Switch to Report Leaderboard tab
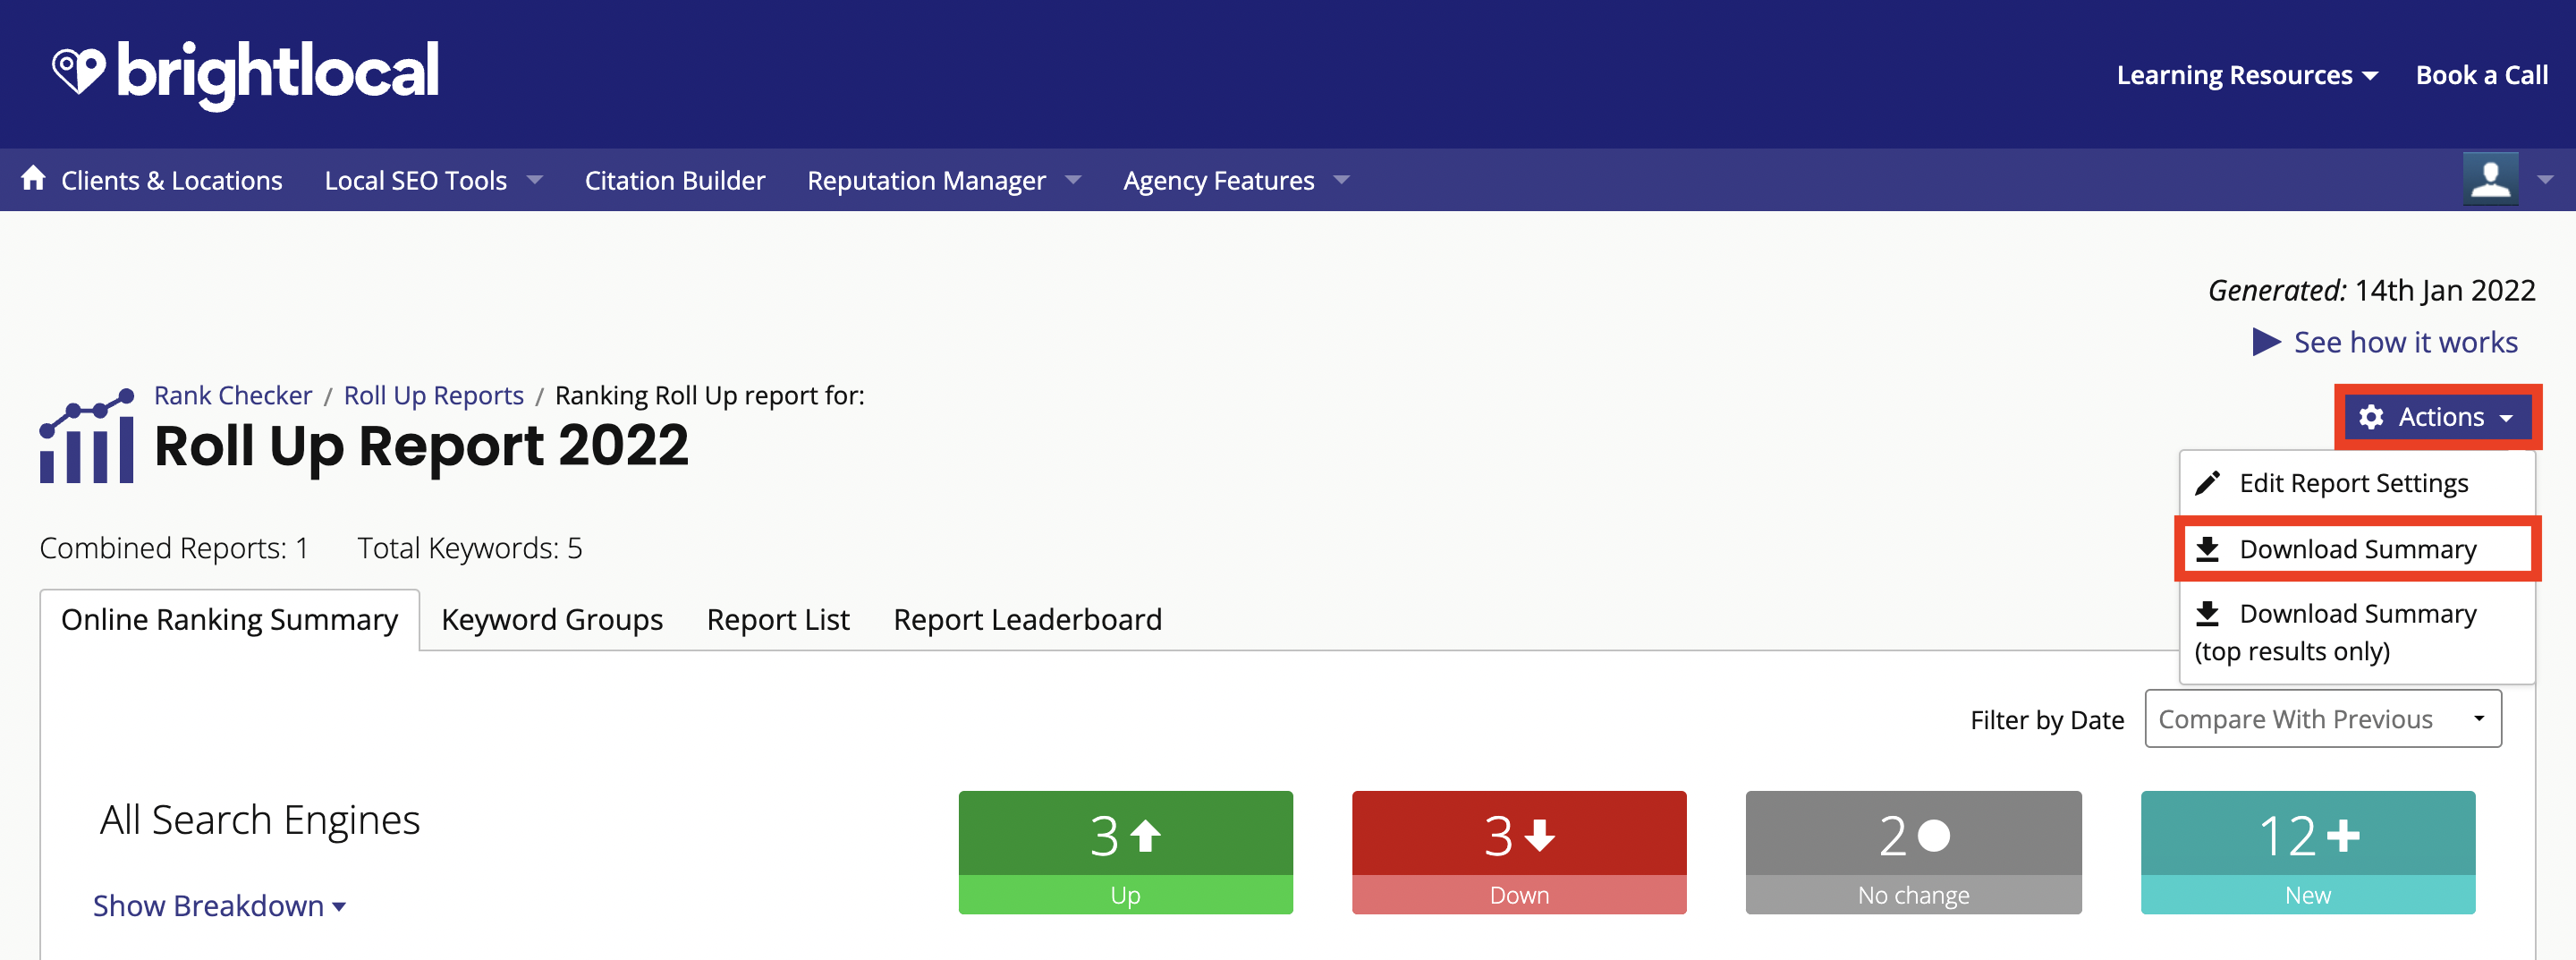This screenshot has height=960, width=2576. point(1027,620)
